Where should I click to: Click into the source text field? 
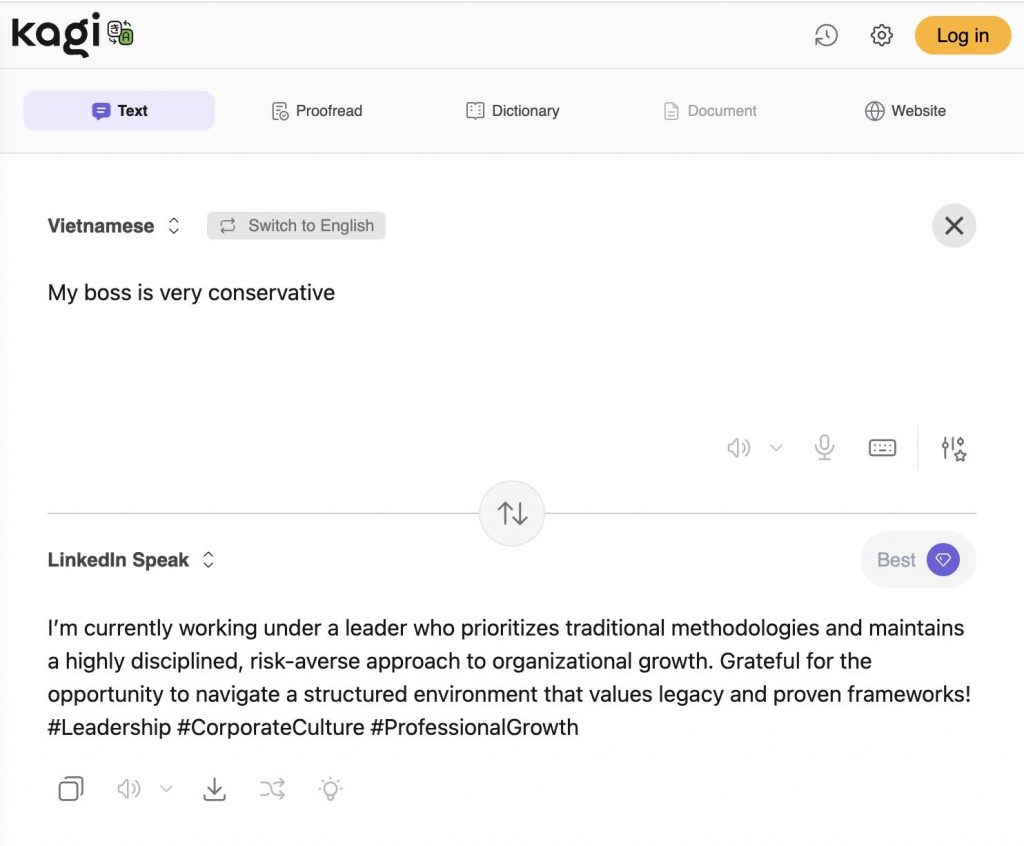tap(400, 340)
